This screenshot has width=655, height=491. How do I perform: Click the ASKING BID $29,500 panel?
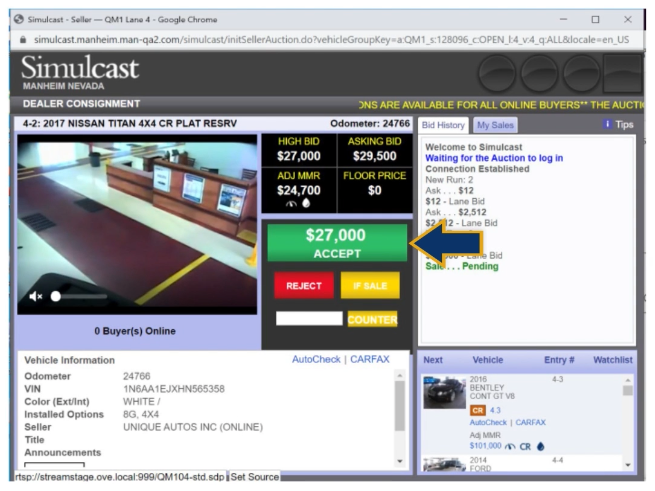pos(375,150)
